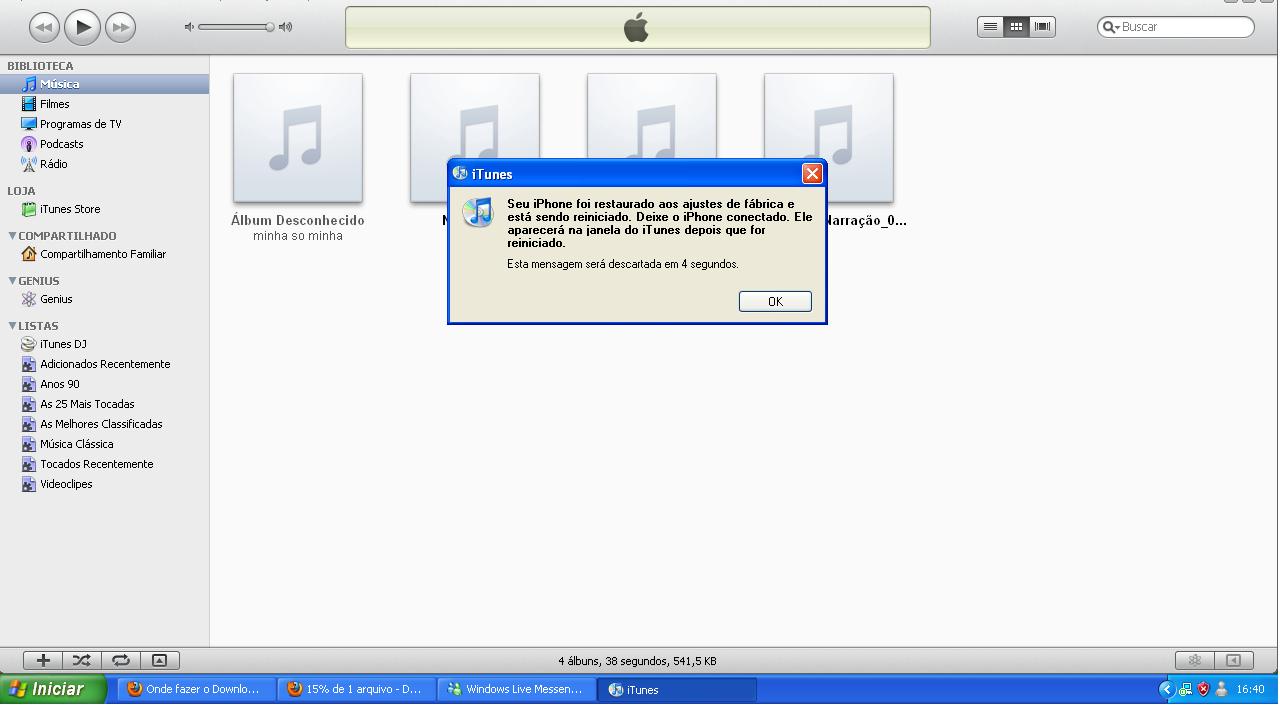Open the Windows Iniciar start menu

(52, 689)
